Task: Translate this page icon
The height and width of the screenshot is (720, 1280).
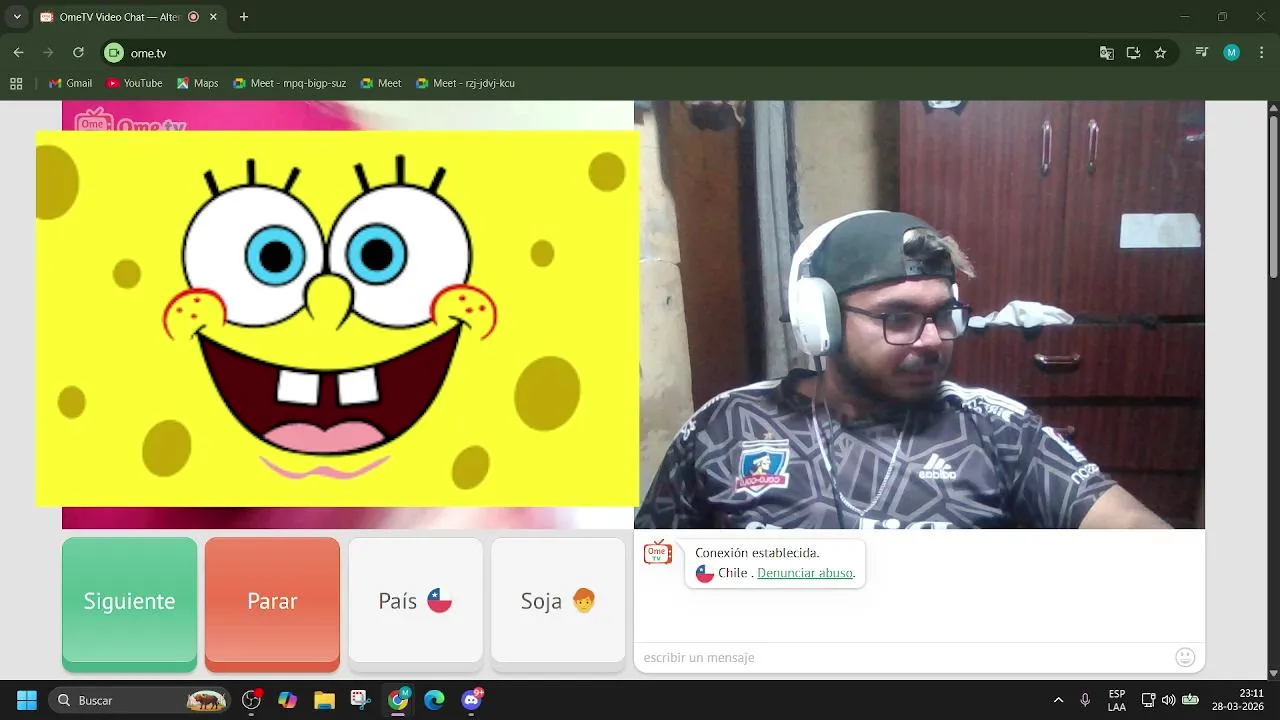Action: point(1106,53)
